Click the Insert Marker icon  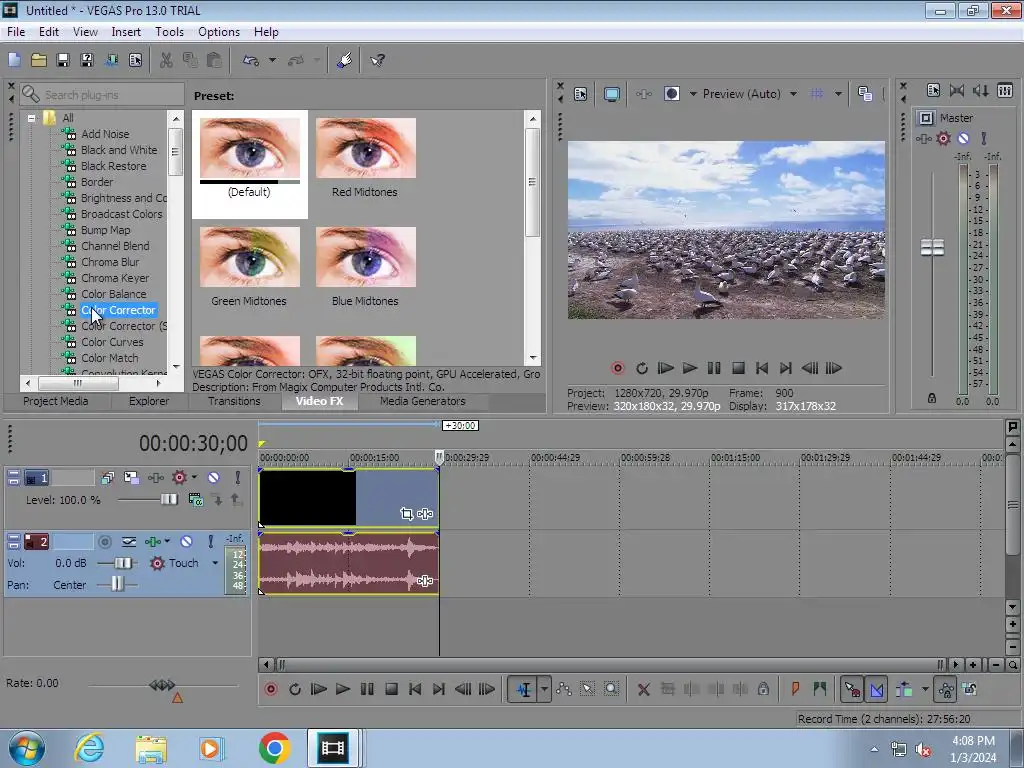pos(795,689)
